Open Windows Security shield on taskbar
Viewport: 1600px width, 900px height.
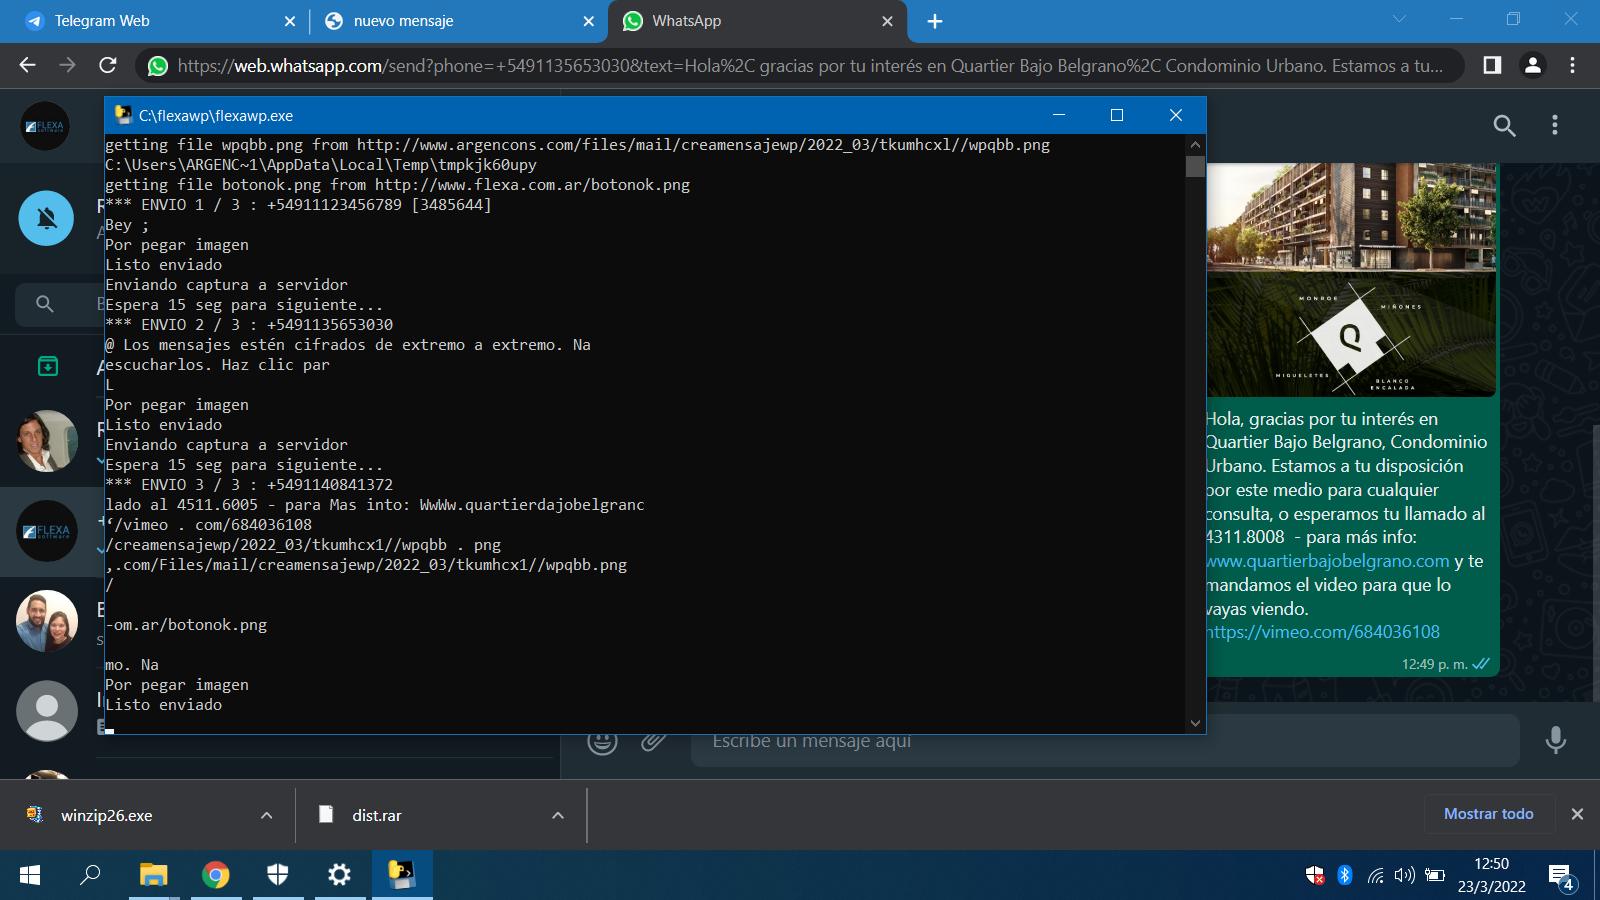pos(278,875)
